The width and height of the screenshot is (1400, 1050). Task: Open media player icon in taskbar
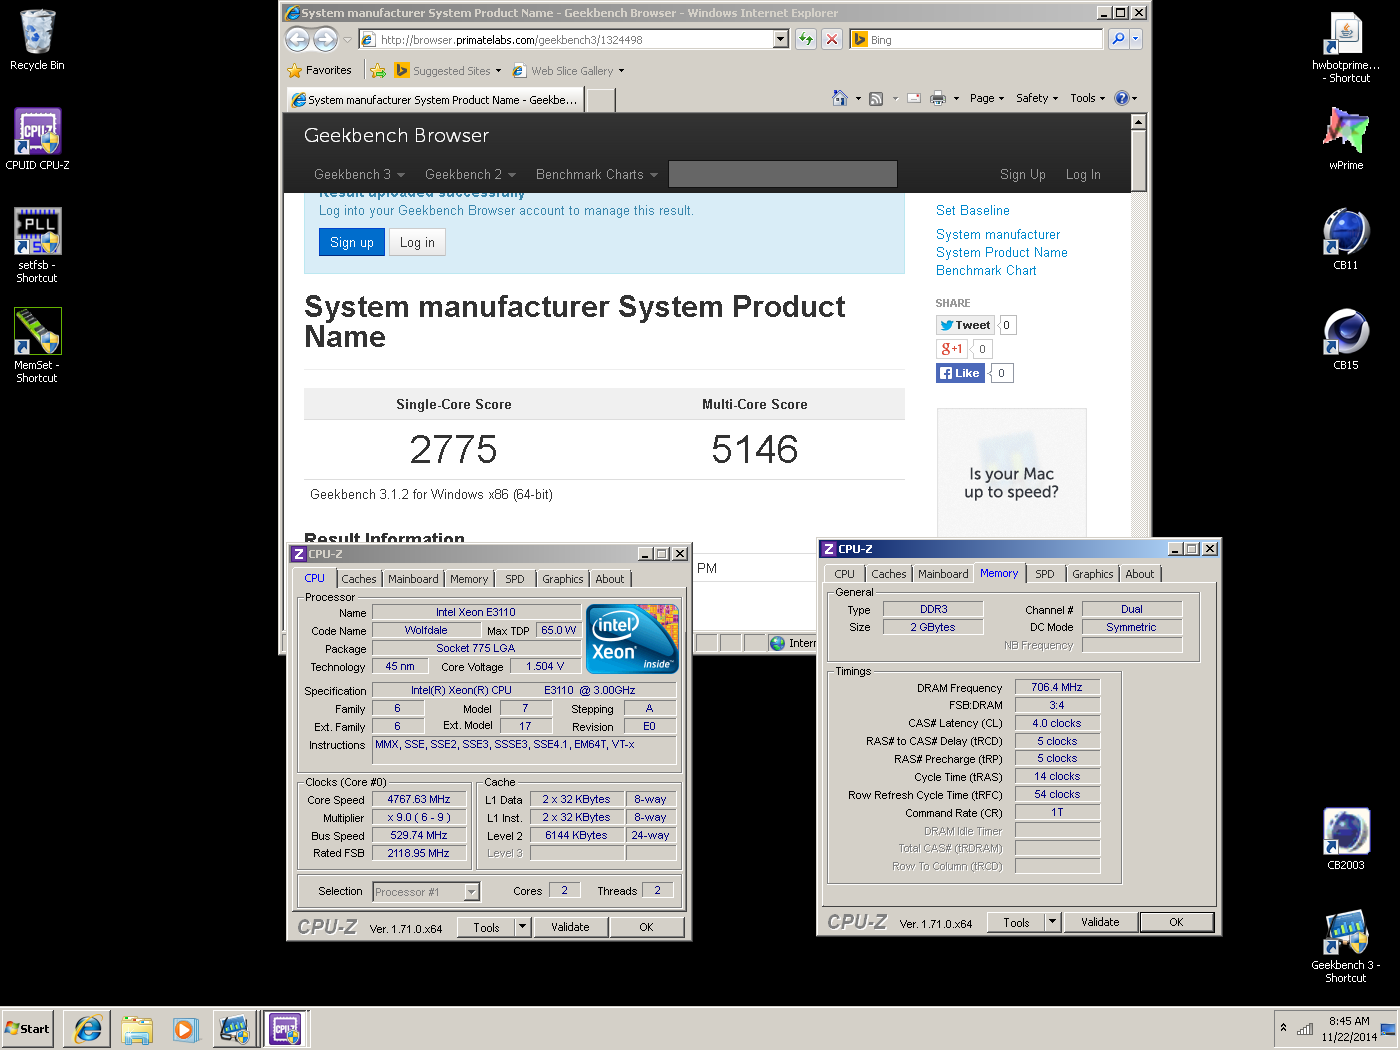tap(186, 1028)
